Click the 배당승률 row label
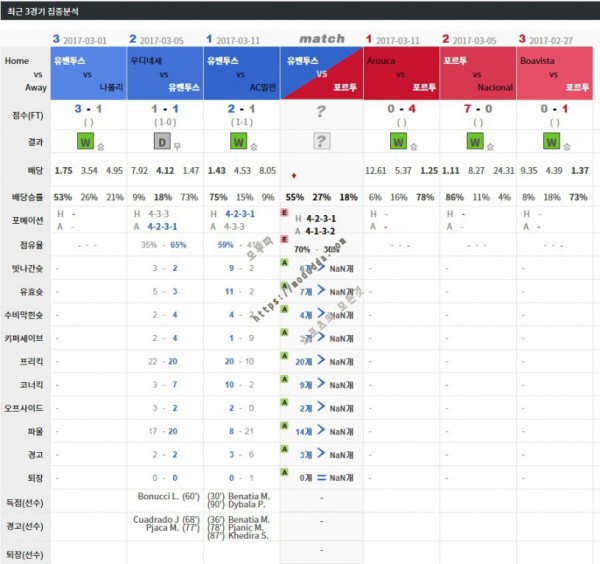Screen dimensions: 600x564 28,197
